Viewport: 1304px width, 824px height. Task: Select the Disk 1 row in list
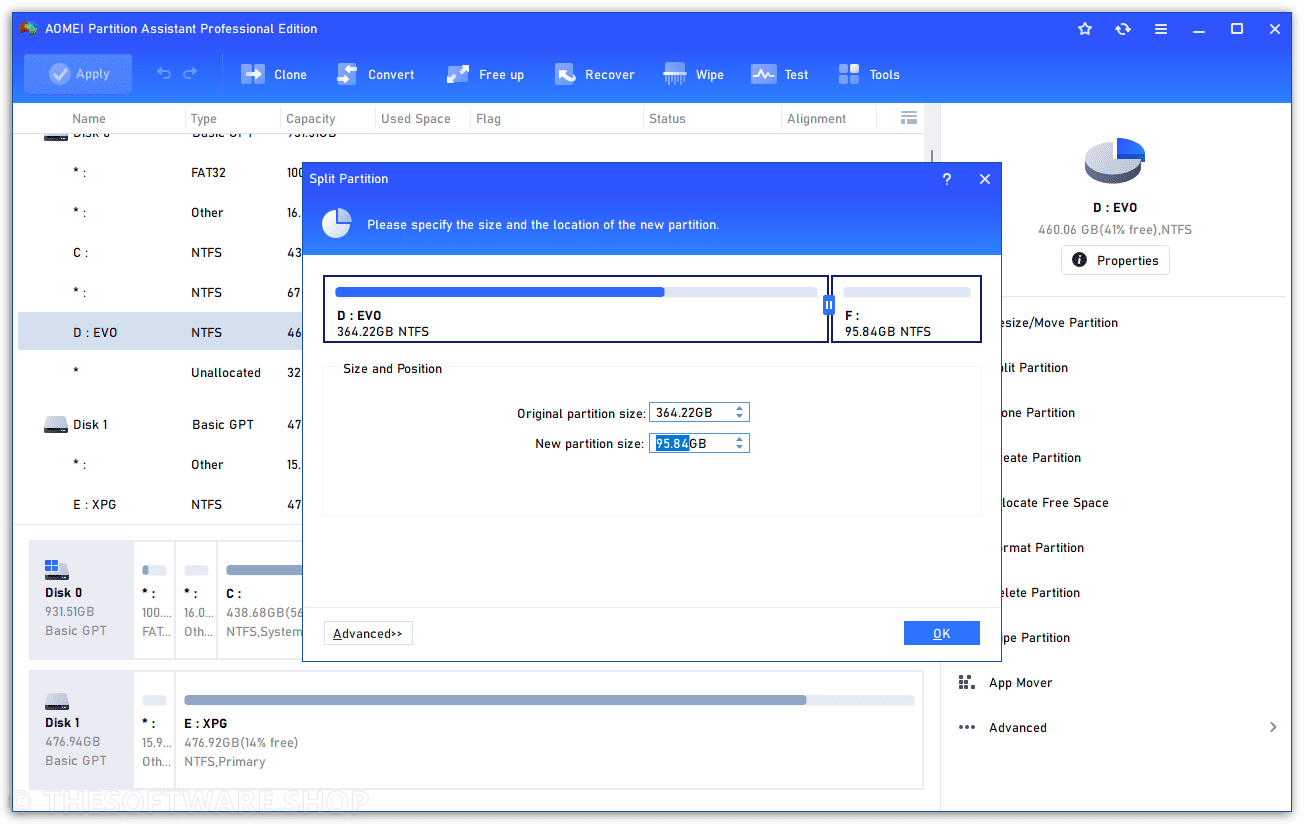coord(160,424)
